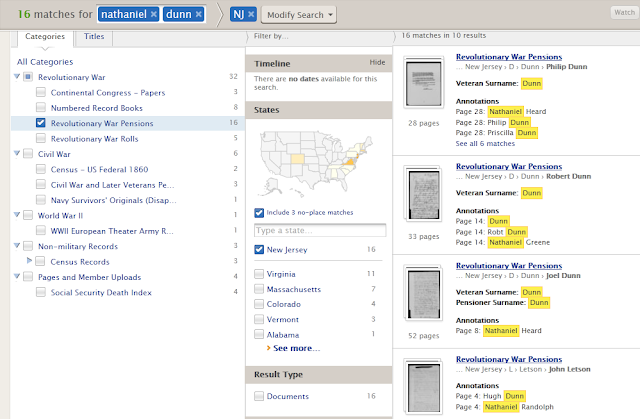Open Joel Dunn pension document thumbnail
The width and height of the screenshot is (640, 419).
(423, 293)
